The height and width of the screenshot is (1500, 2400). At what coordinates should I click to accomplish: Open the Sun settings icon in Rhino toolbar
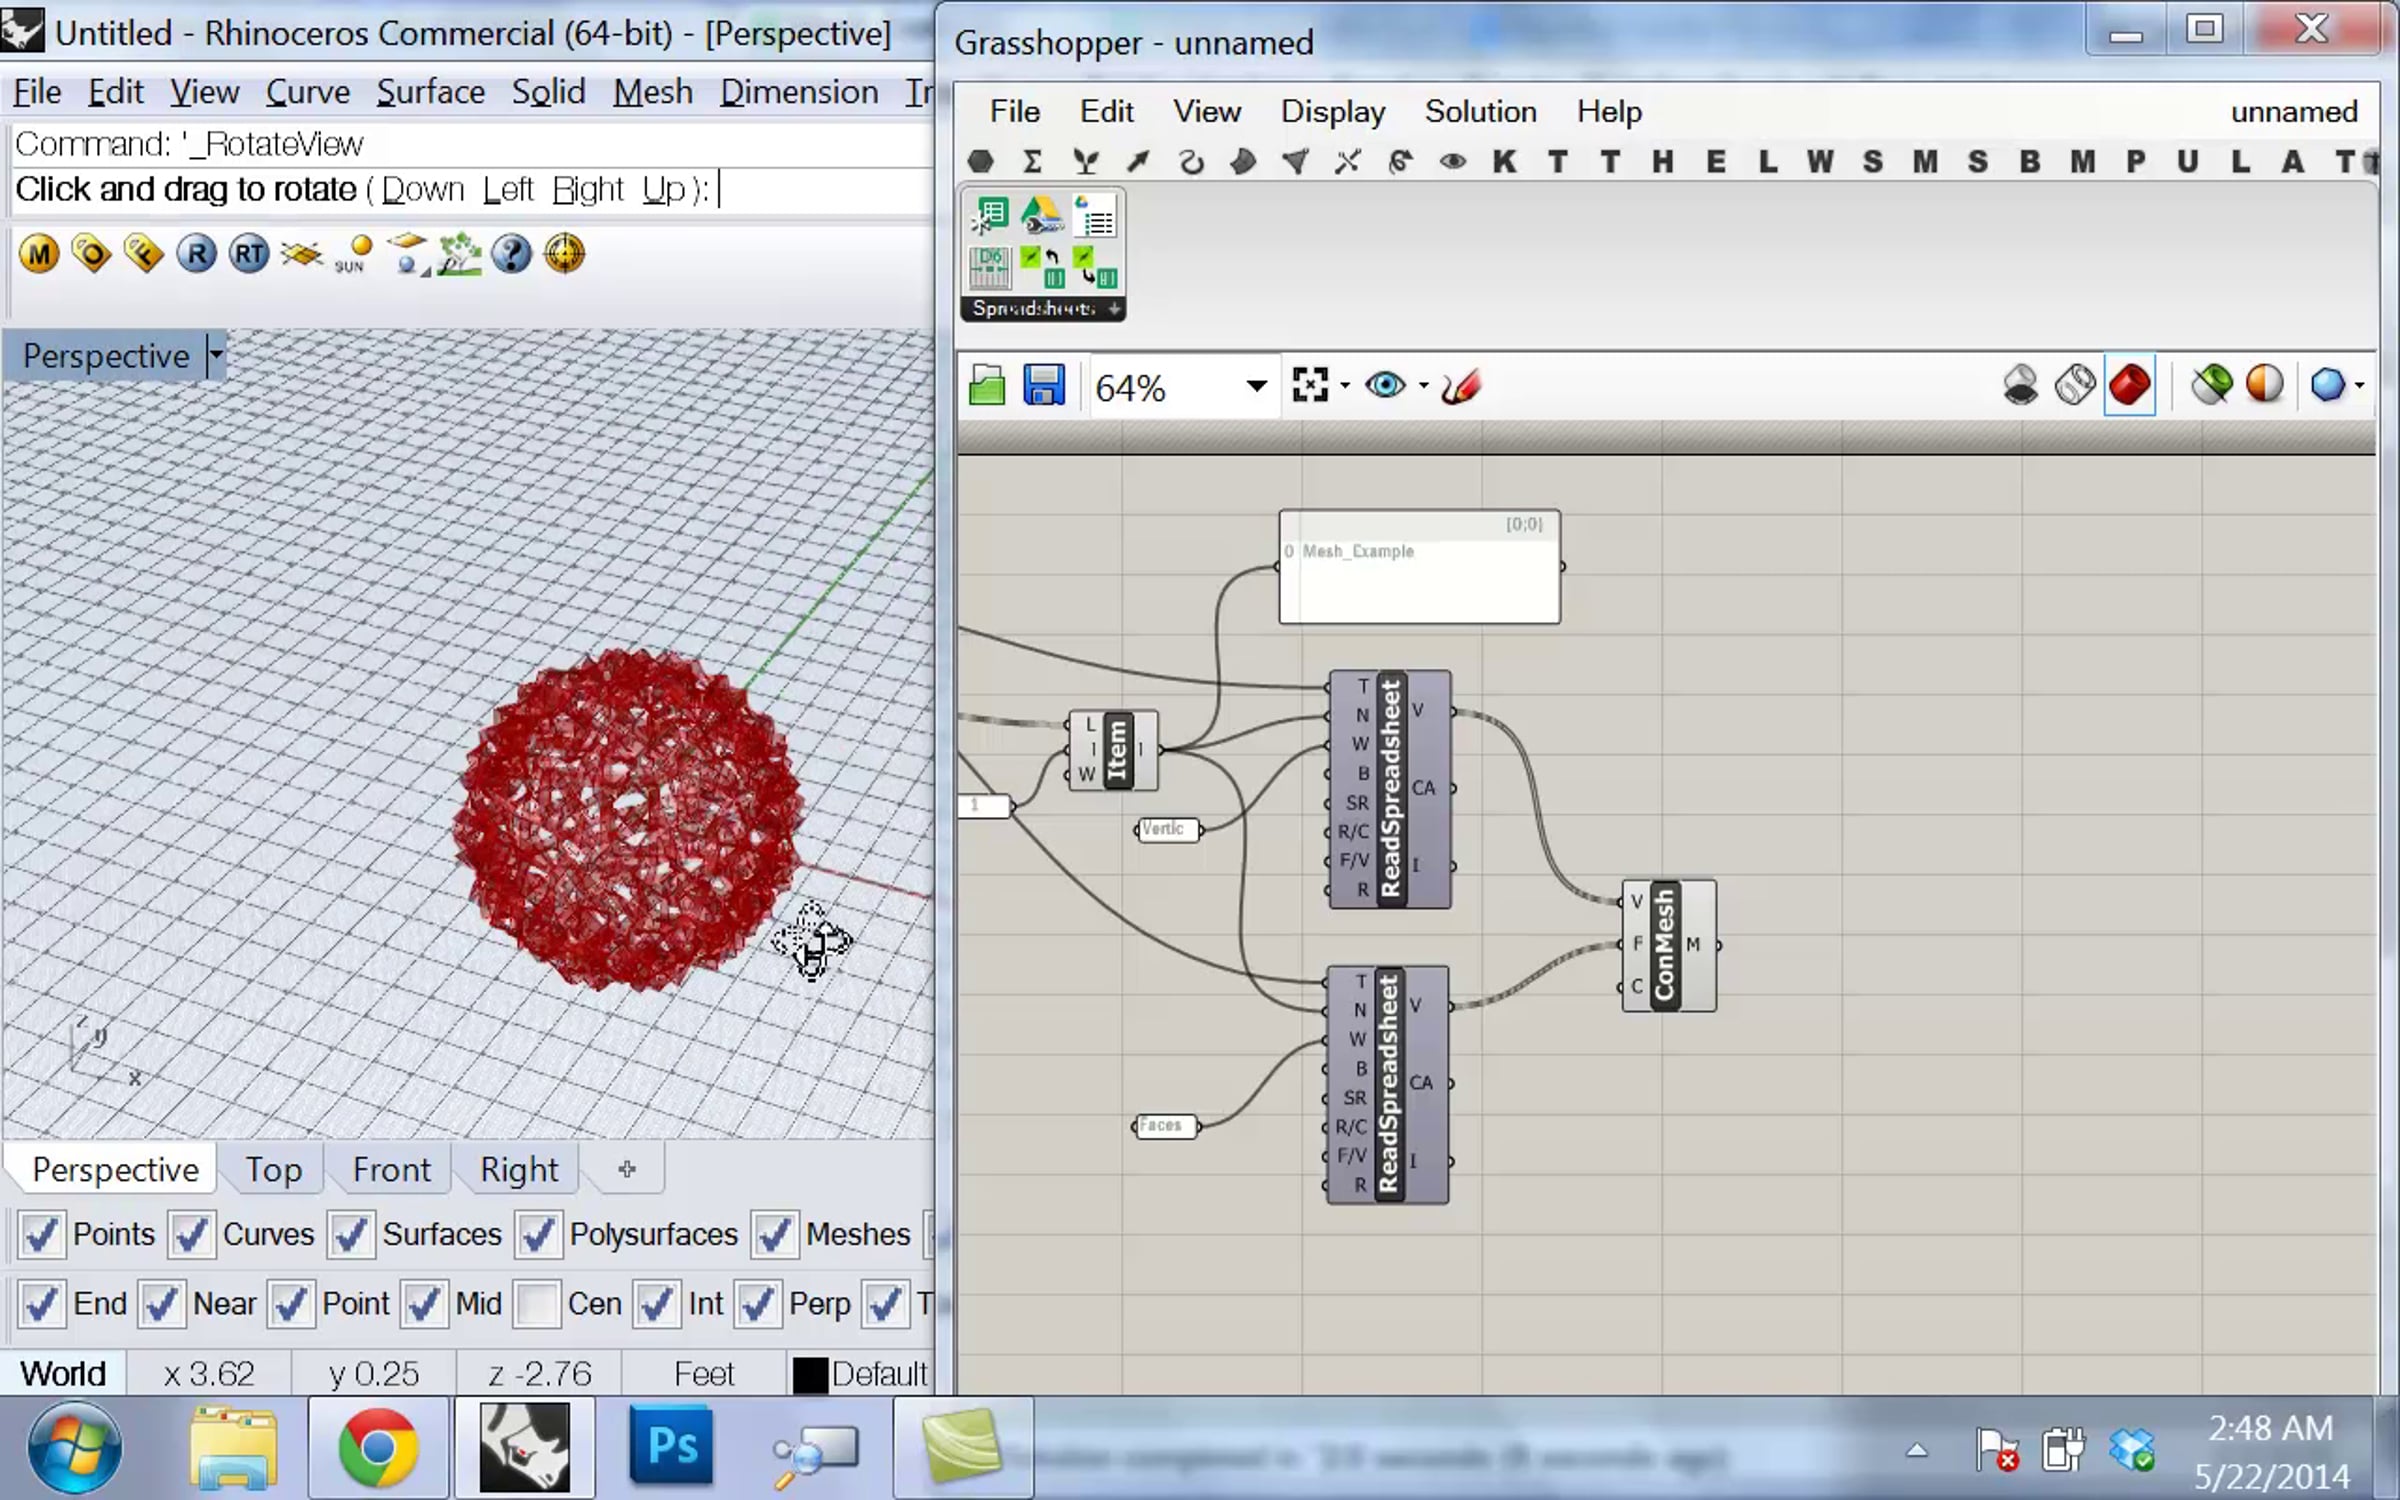tap(353, 254)
